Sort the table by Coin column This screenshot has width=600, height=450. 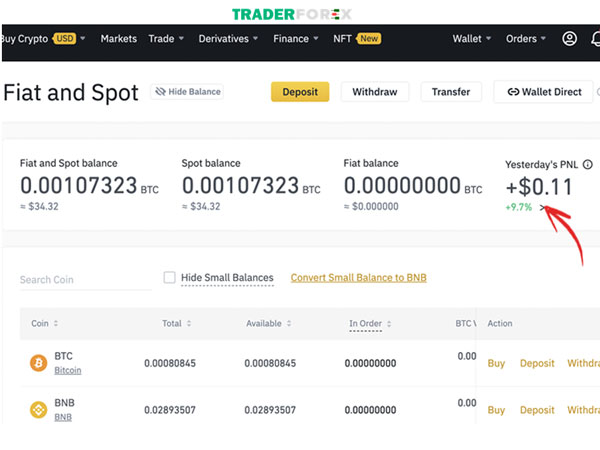(x=44, y=323)
